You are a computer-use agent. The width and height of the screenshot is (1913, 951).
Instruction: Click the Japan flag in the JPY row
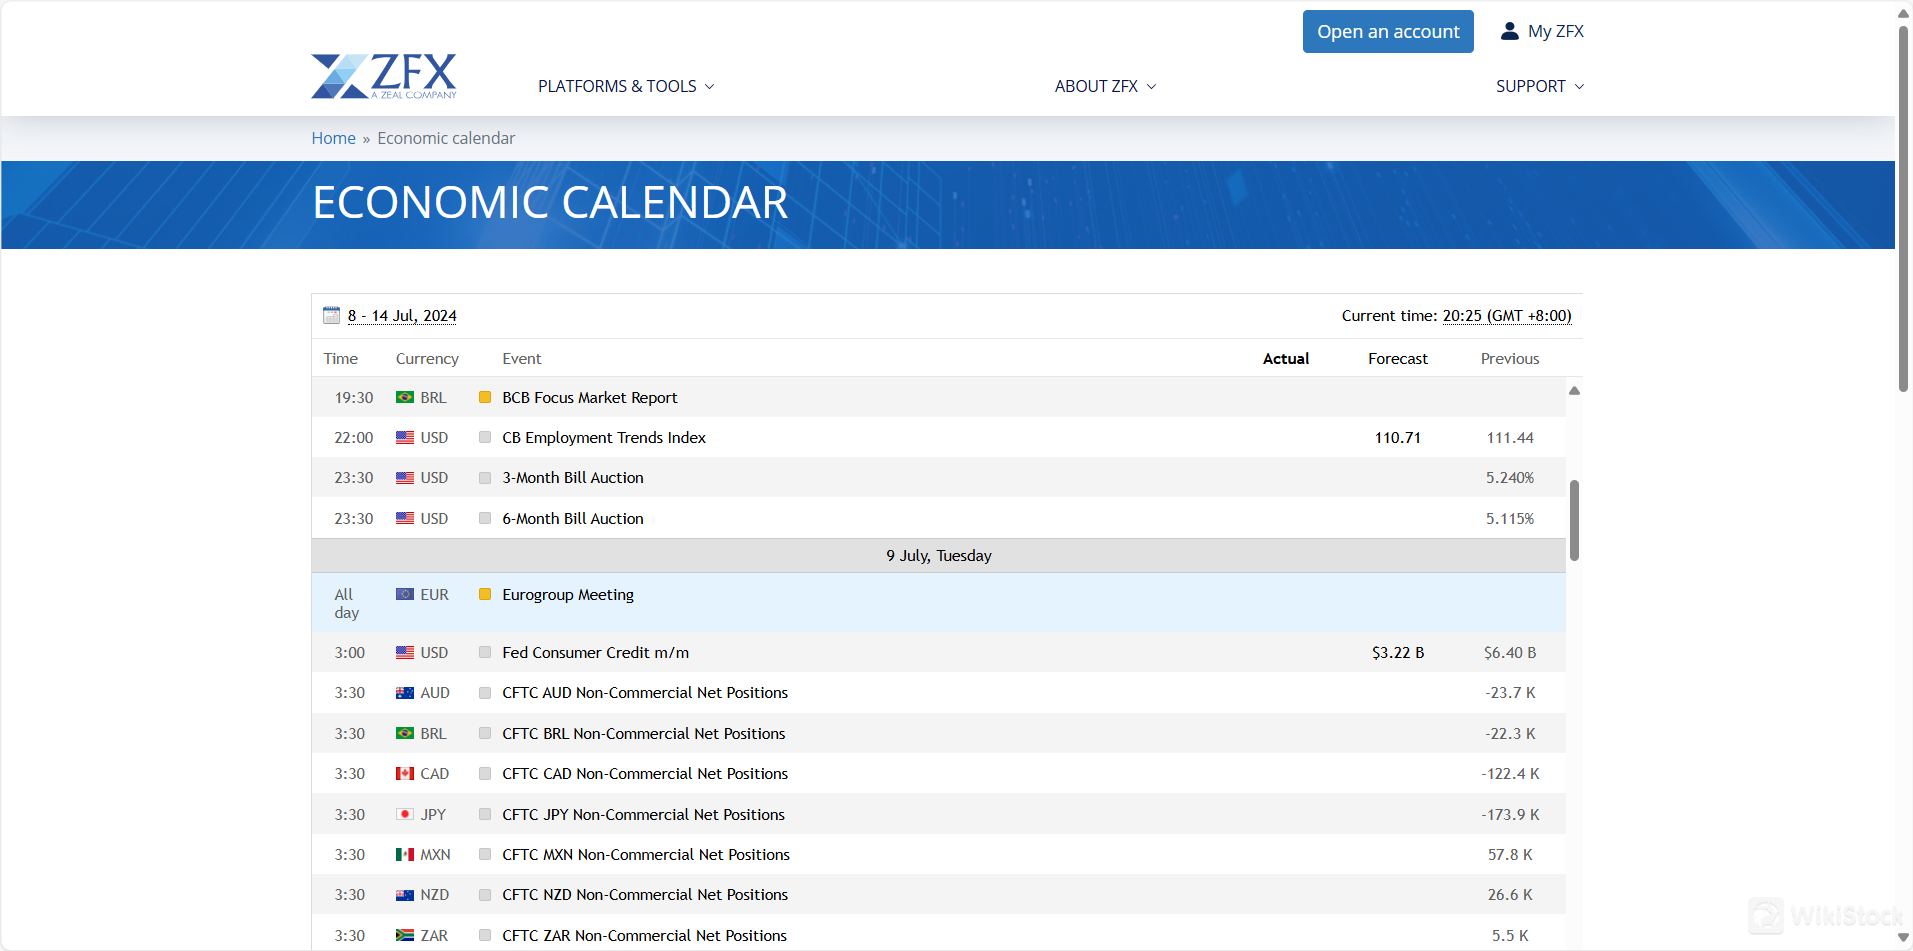[405, 815]
